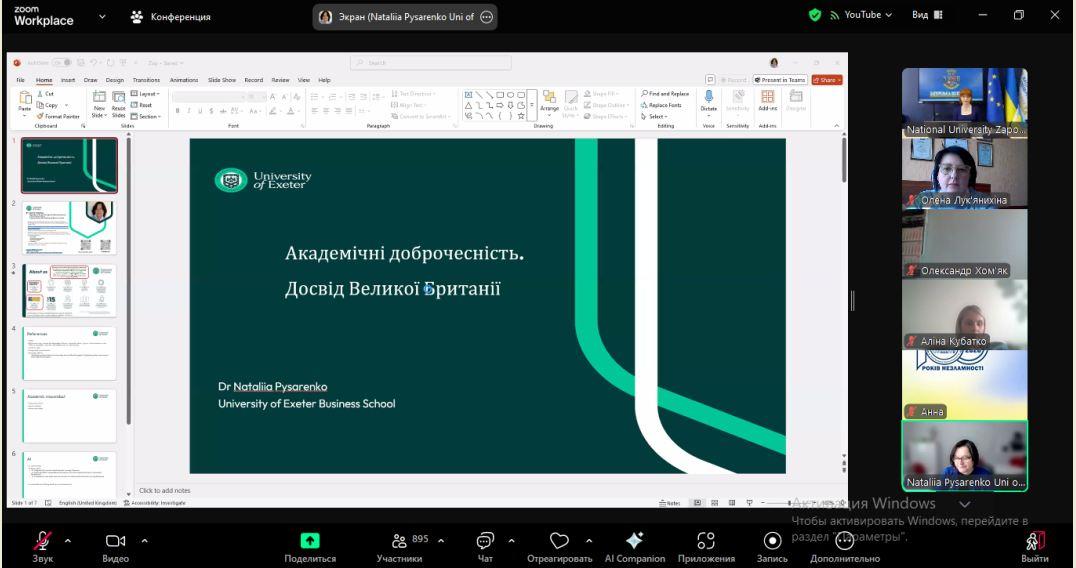1076x568 pixels.
Task: Click the Zoom Workplace dropdown chevron
Action: (x=102, y=16)
